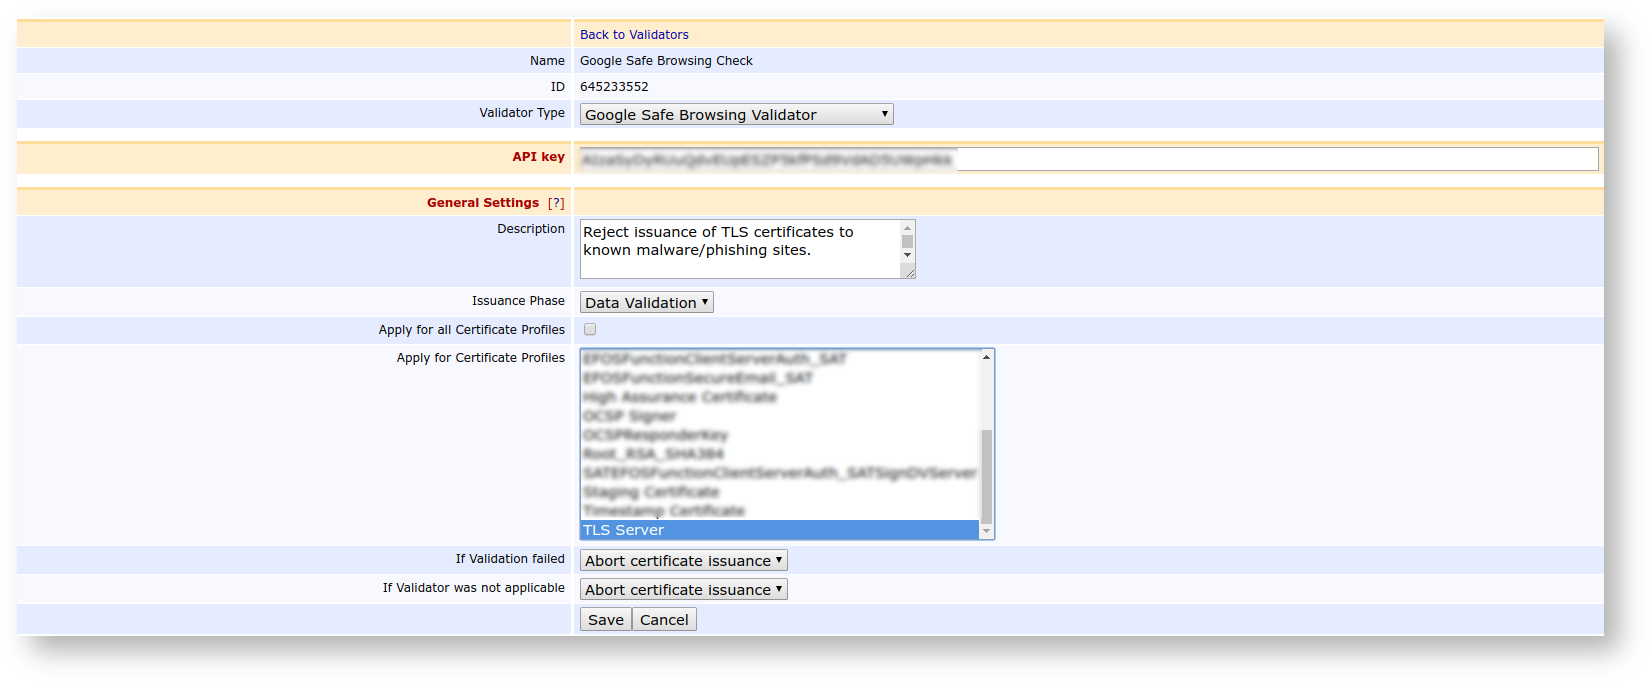Image resolution: width=1652 pixels, height=684 pixels.
Task: Click the profiles list scrollbar thumb
Action: [986, 476]
